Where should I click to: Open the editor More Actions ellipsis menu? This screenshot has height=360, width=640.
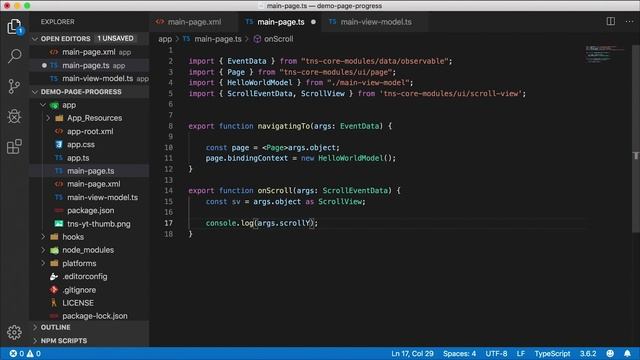coord(629,21)
